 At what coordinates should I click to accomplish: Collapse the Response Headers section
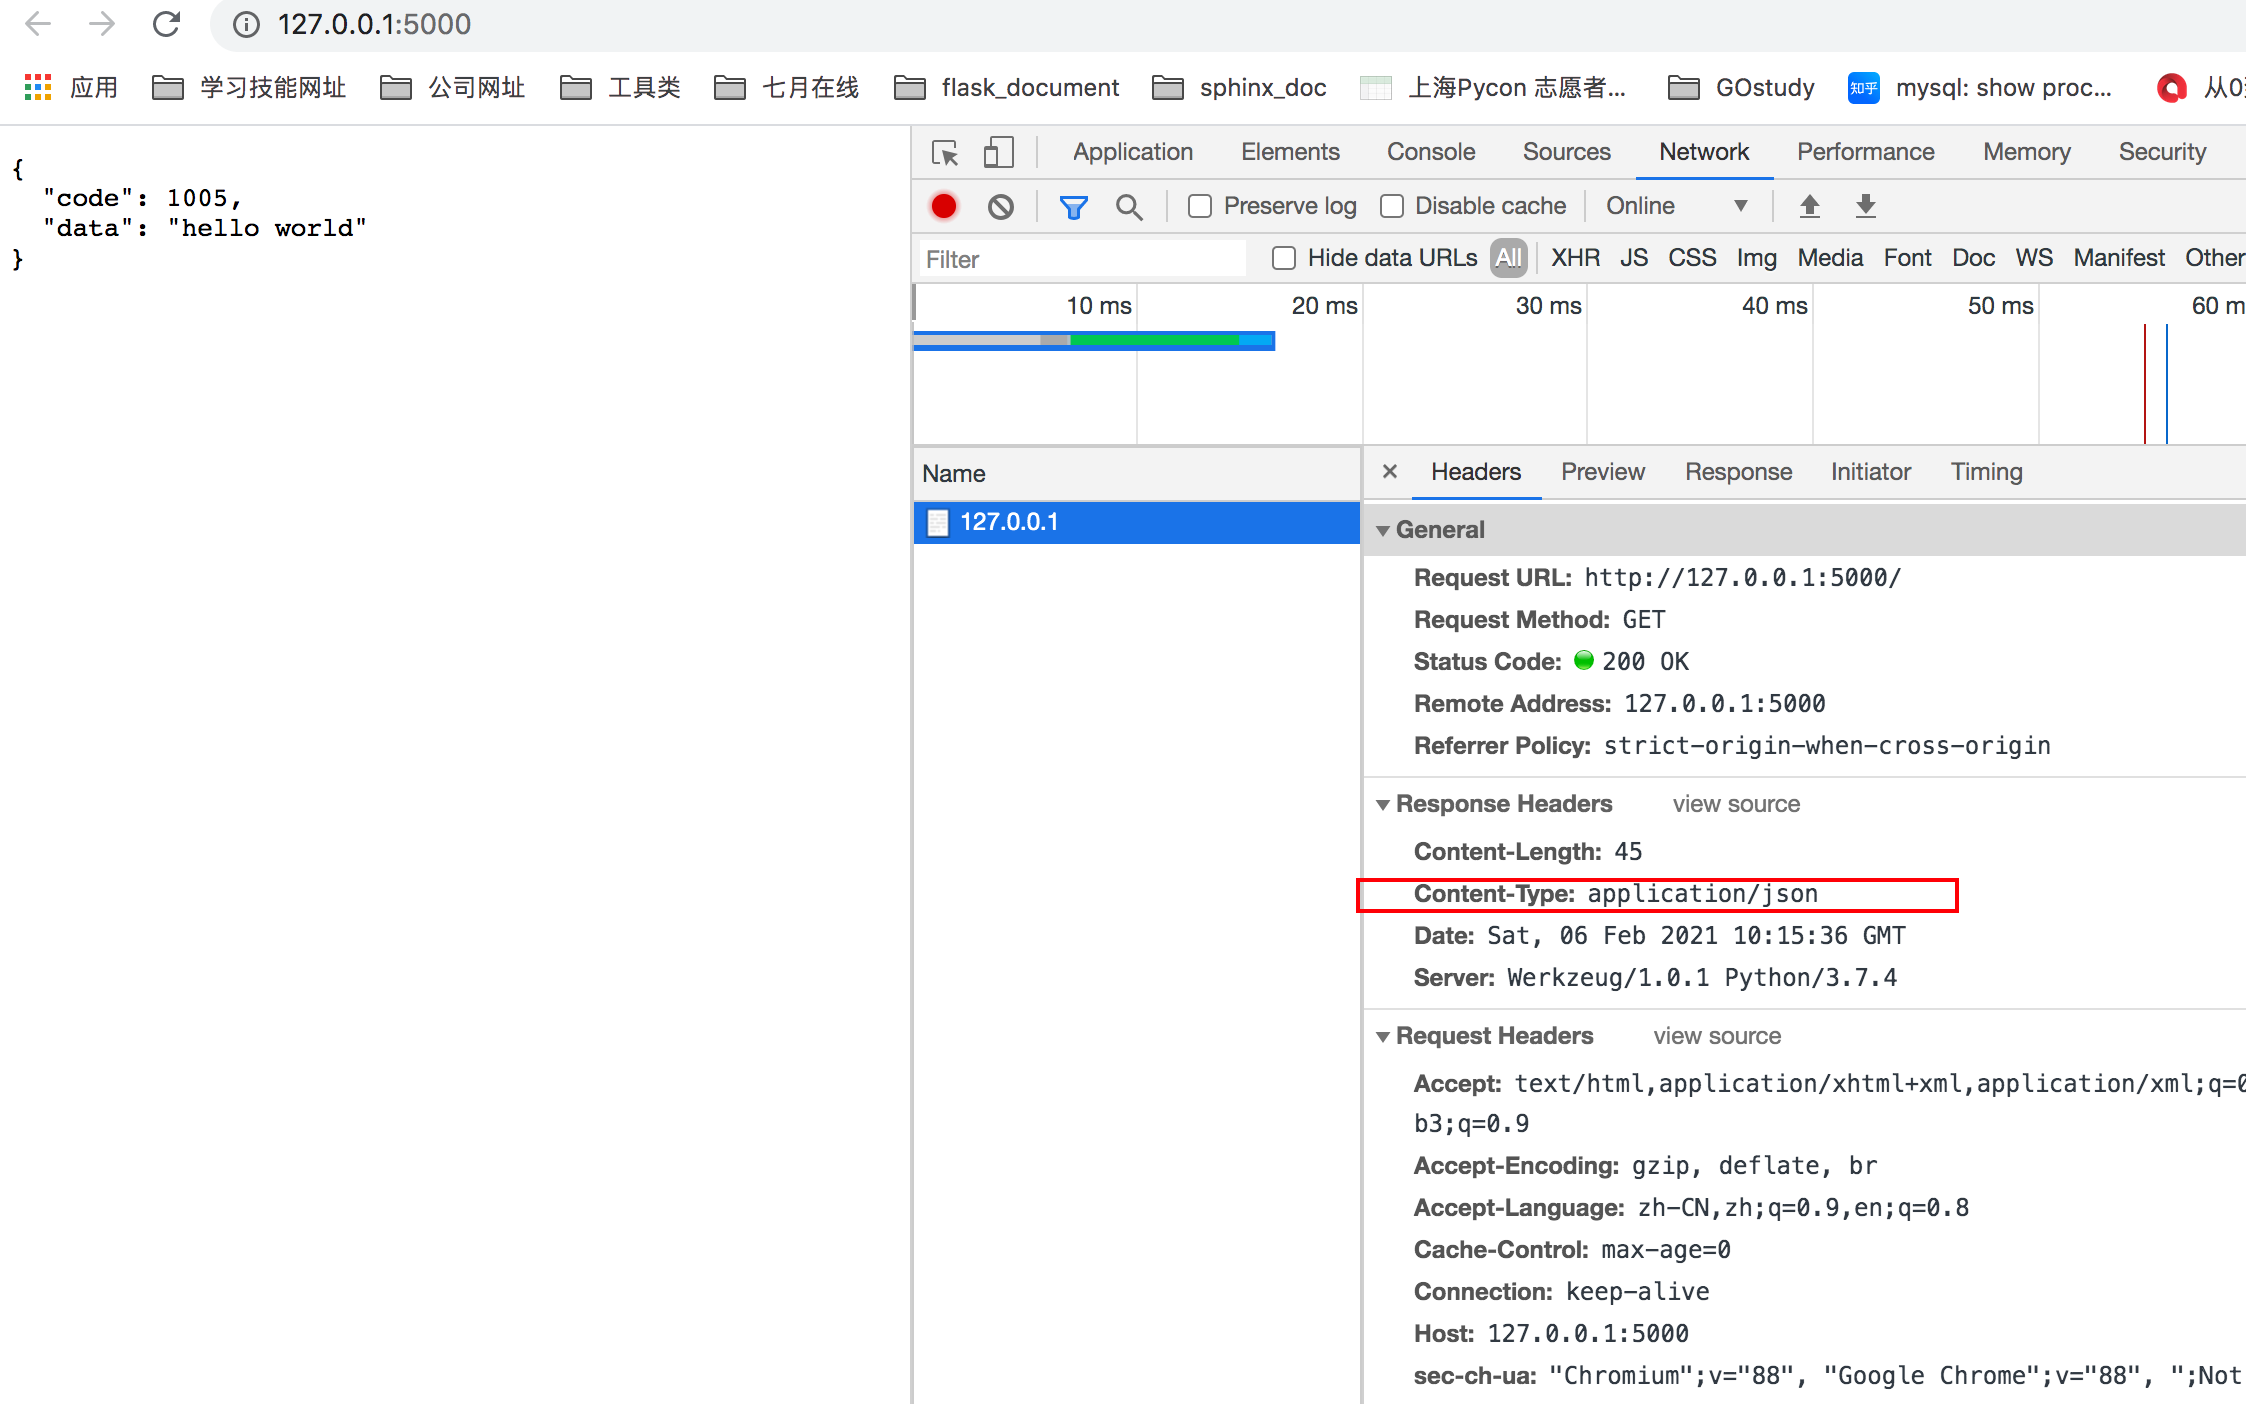coord(1383,804)
